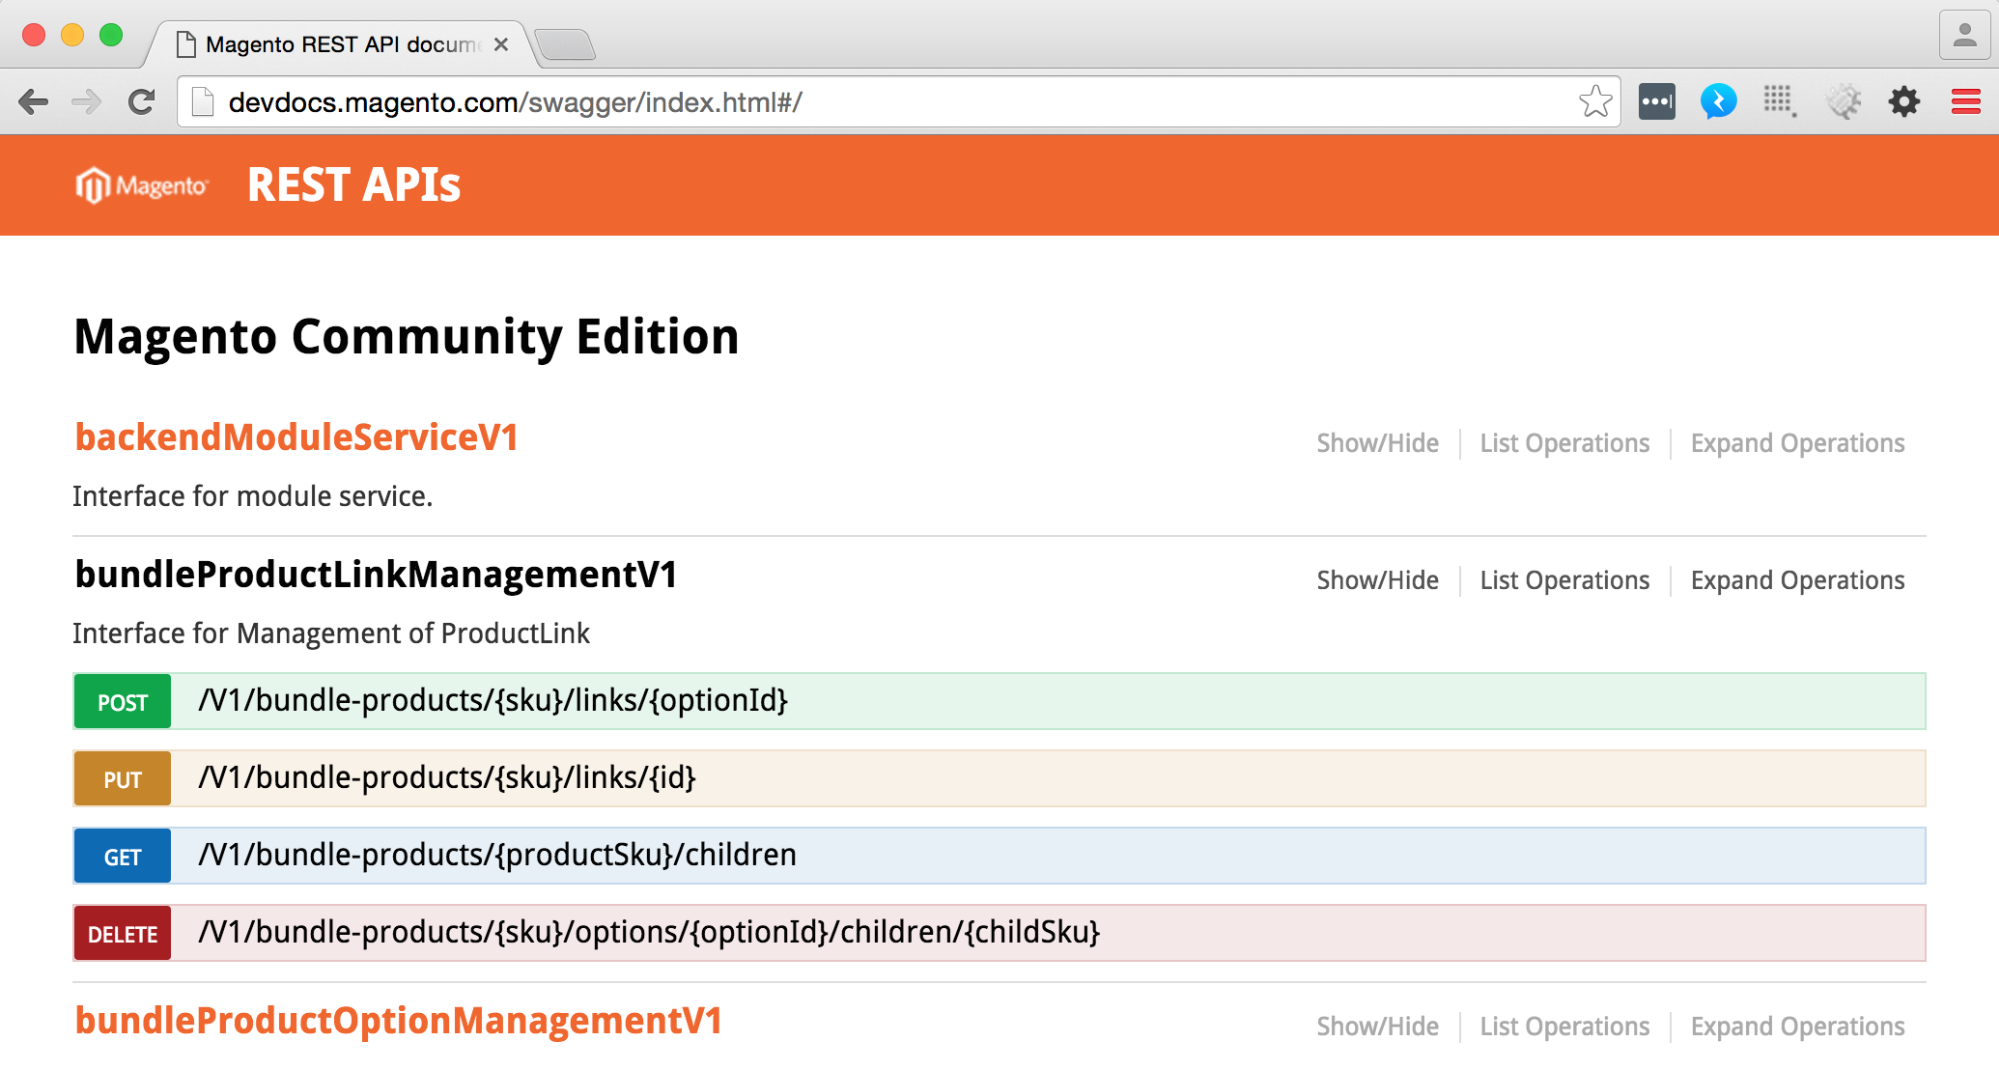Expand the POST links/{optionId} endpoint path

pyautogui.click(x=493, y=701)
